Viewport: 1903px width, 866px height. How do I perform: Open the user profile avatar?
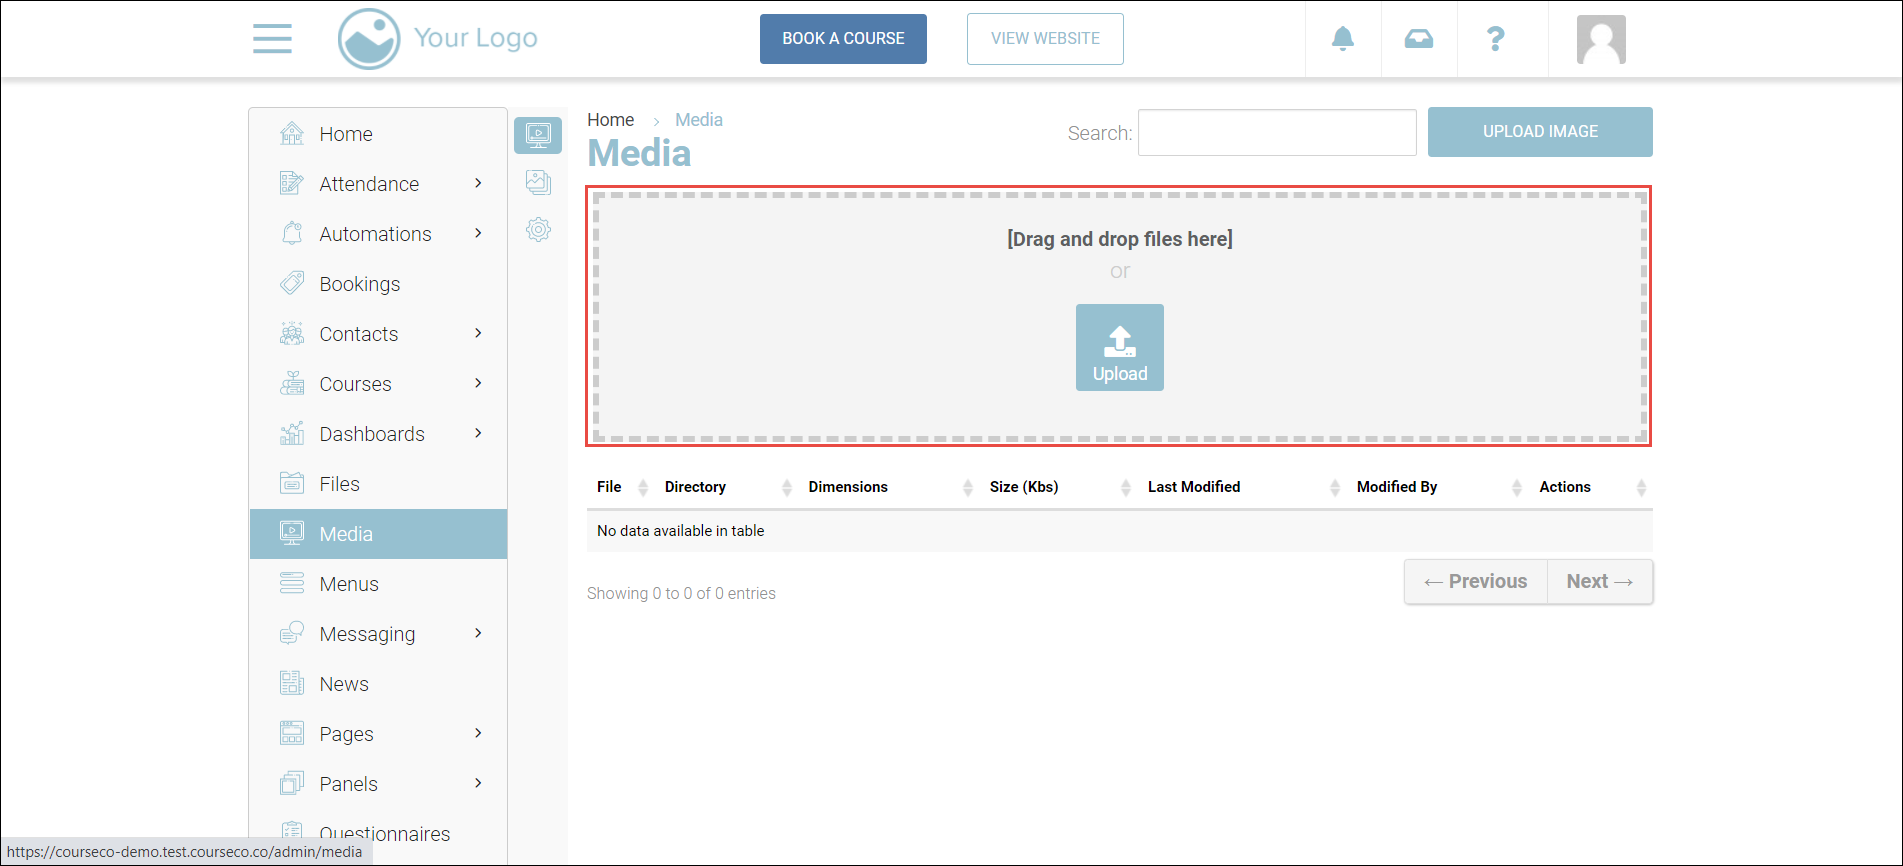pos(1600,40)
